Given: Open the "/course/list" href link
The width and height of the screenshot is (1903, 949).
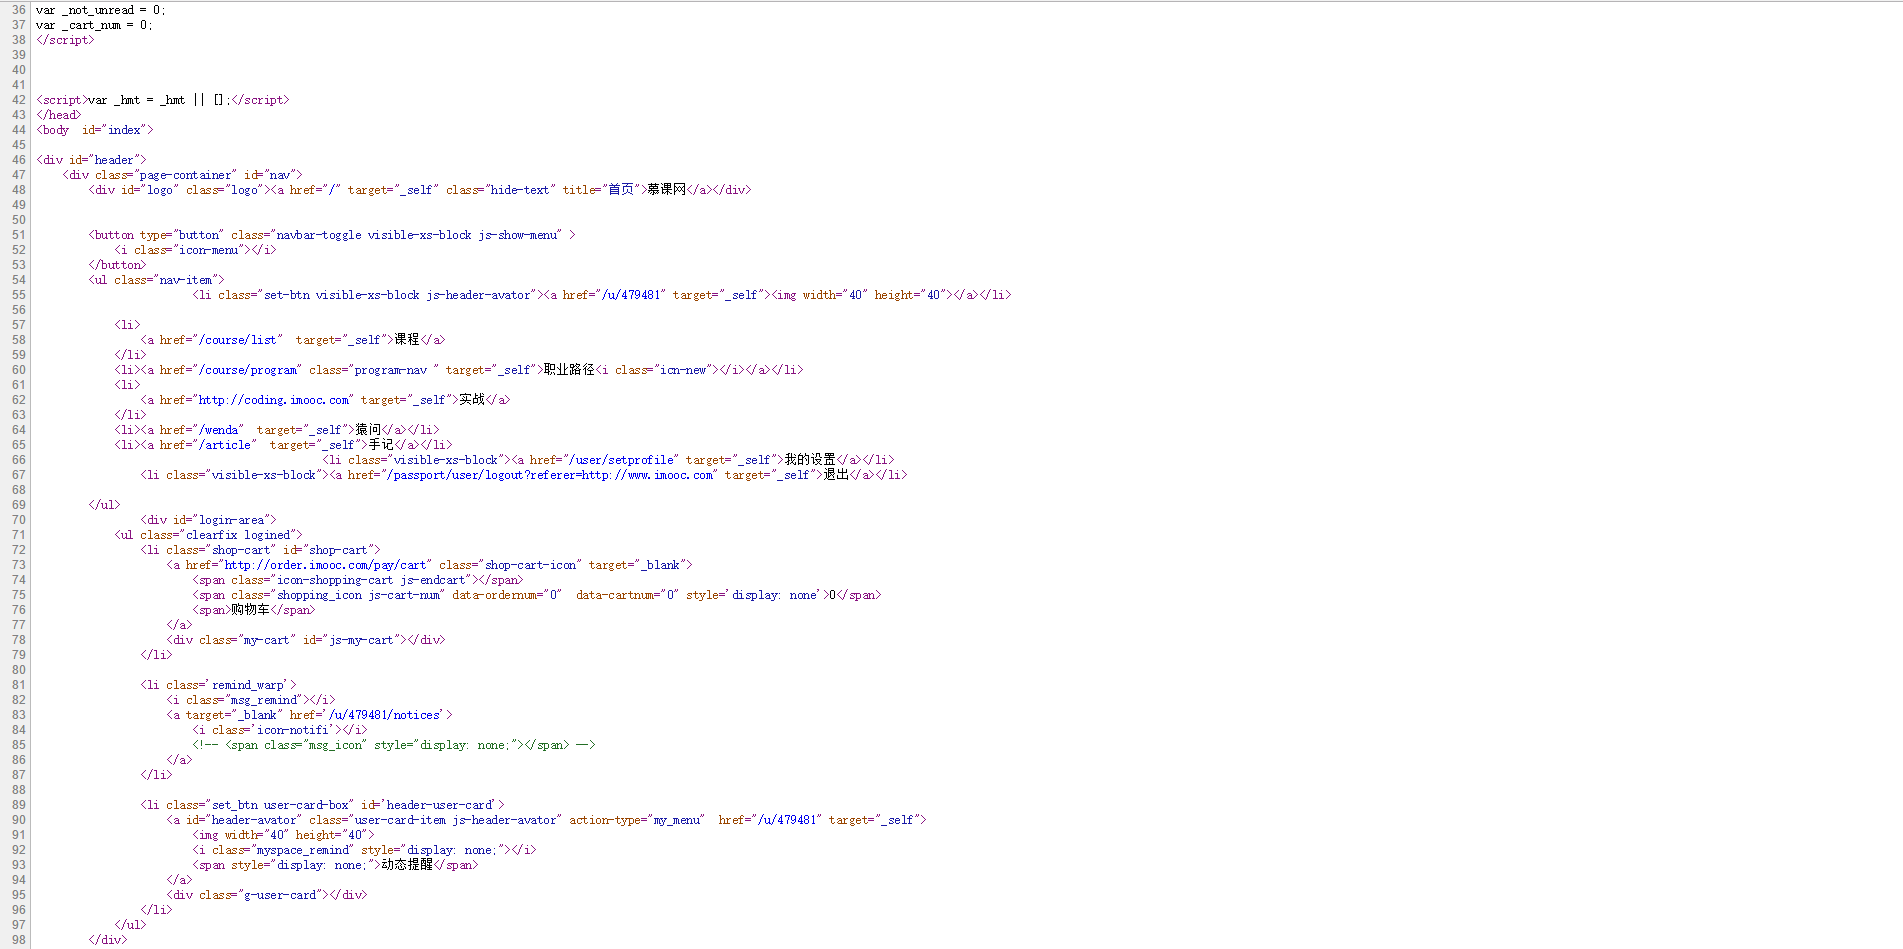Looking at the screenshot, I should (240, 340).
